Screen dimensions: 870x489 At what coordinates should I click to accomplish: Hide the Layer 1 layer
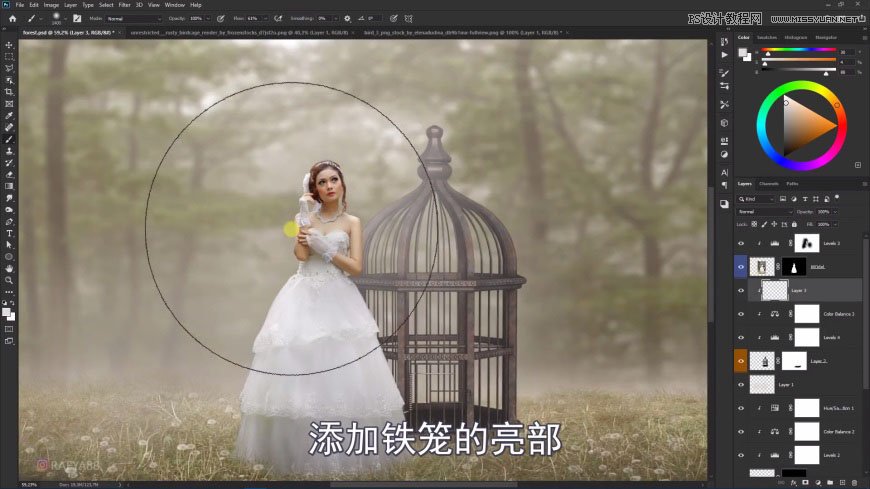coord(741,385)
